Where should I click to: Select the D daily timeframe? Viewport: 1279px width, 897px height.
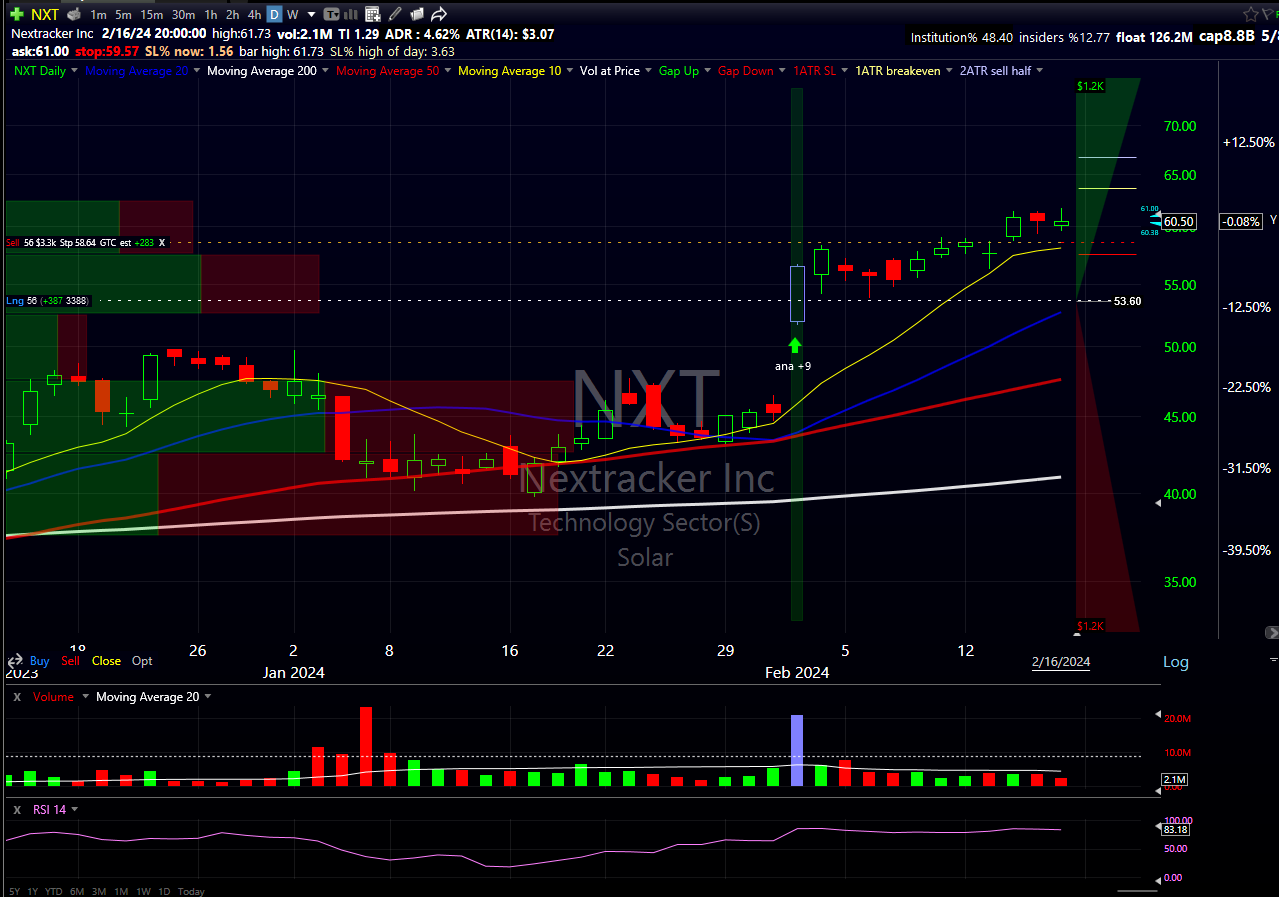pyautogui.click(x=274, y=14)
